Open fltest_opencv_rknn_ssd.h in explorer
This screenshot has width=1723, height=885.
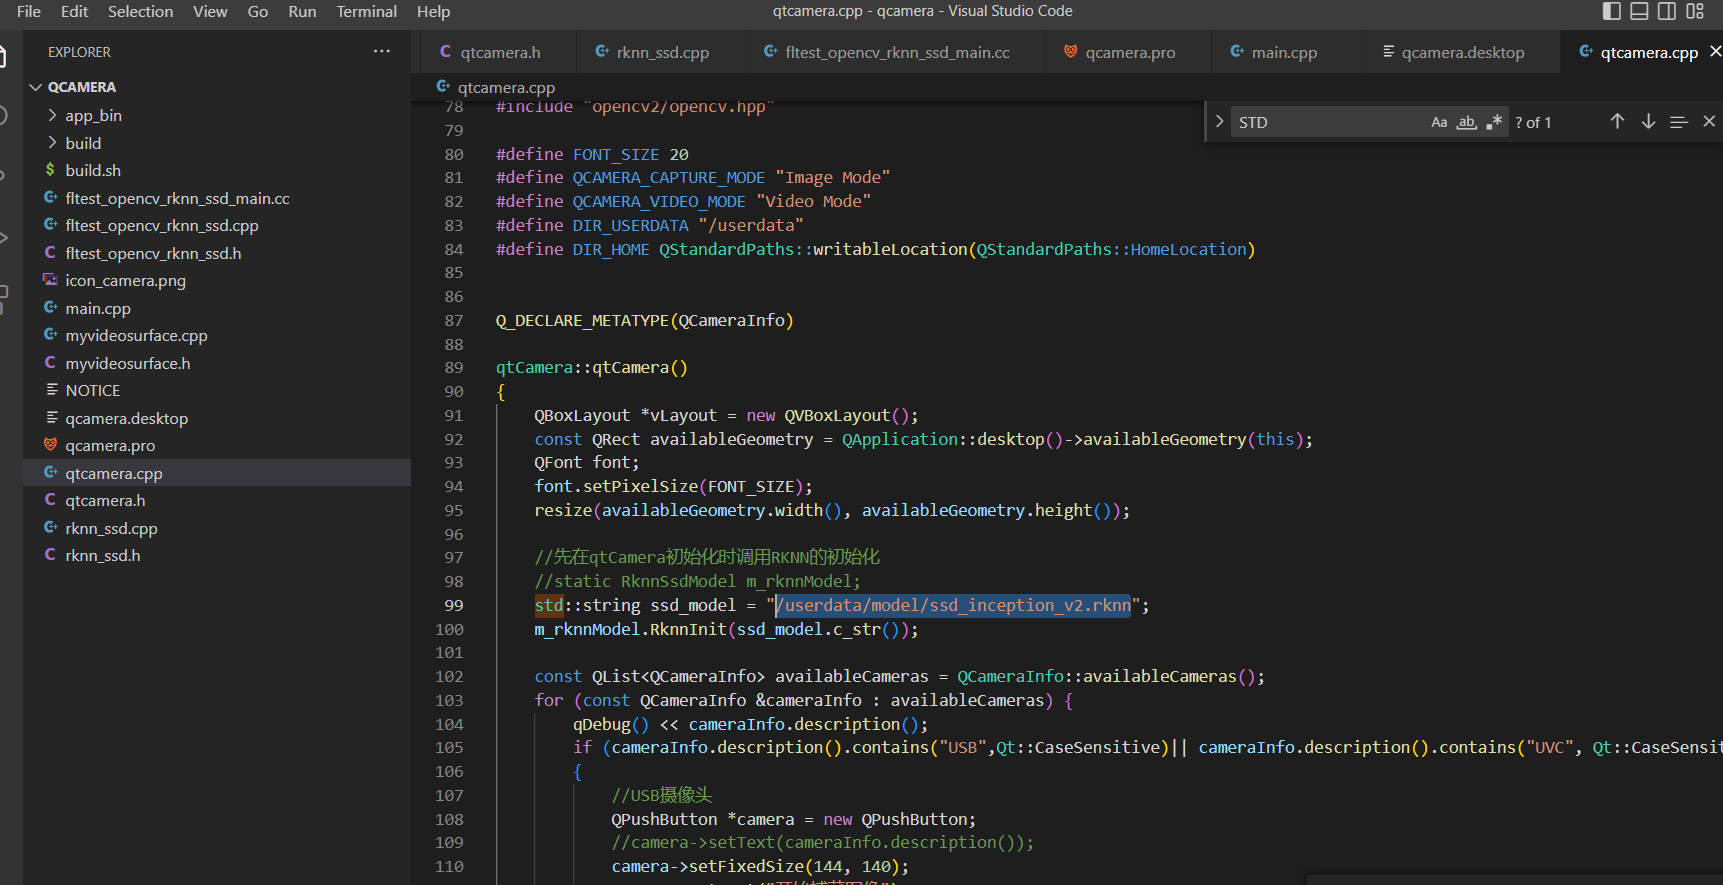pyautogui.click(x=217, y=253)
